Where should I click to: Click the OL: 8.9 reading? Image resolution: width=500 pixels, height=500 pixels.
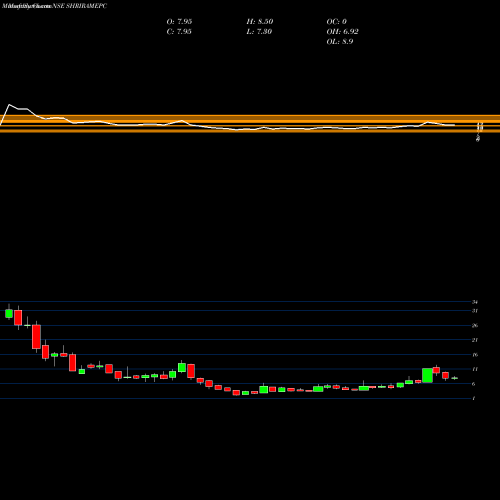(340, 42)
